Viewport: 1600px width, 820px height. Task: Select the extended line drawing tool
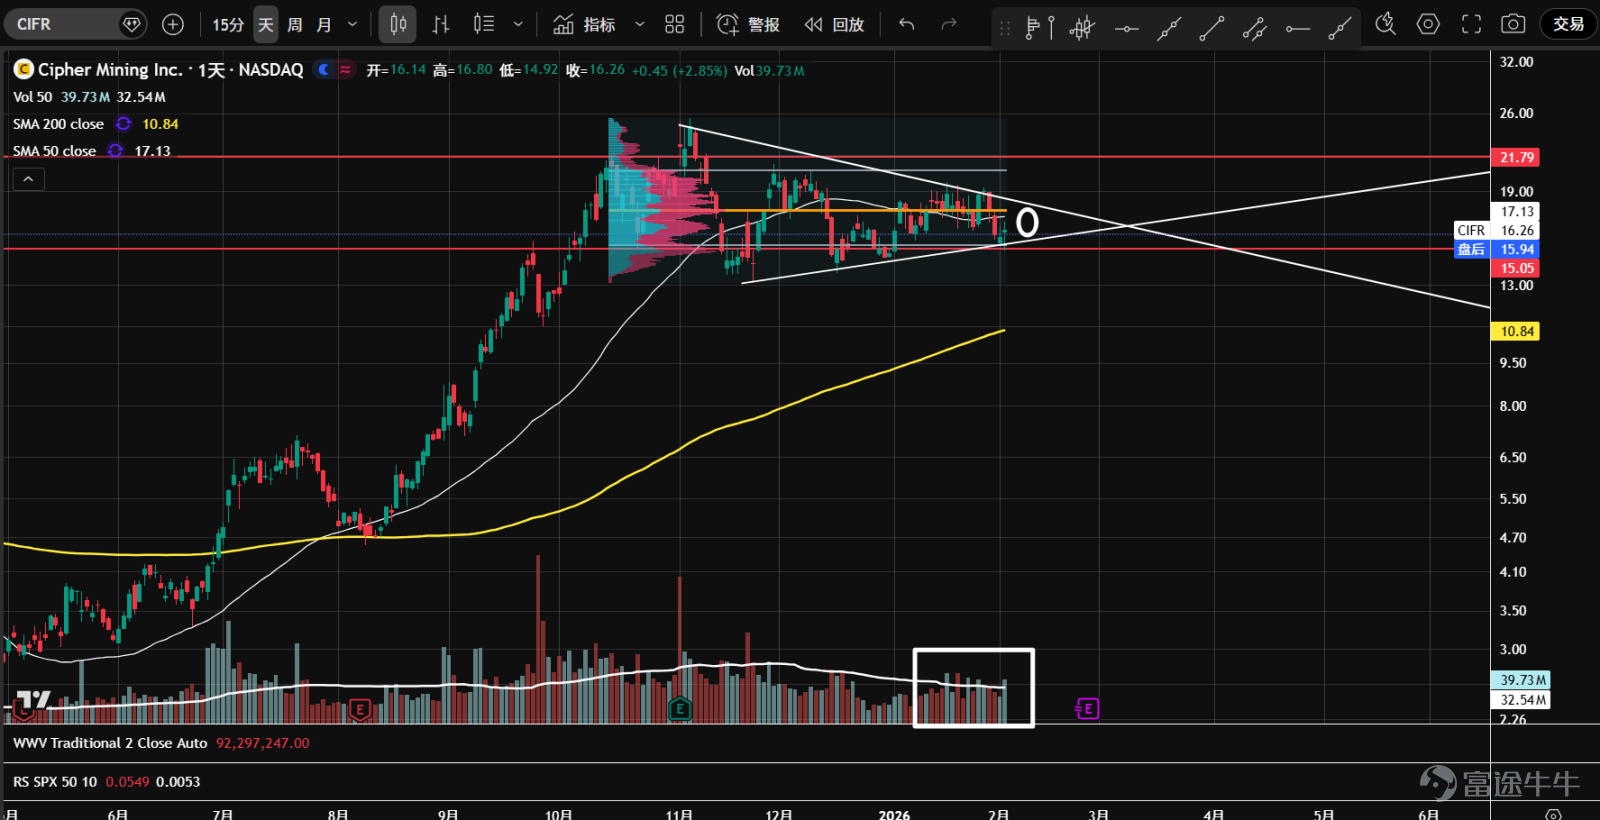pyautogui.click(x=1169, y=28)
